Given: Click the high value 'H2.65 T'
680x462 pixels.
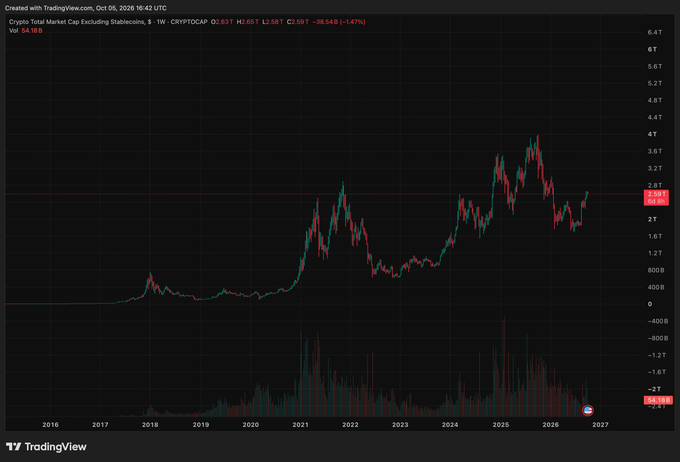Looking at the screenshot, I should coord(248,22).
